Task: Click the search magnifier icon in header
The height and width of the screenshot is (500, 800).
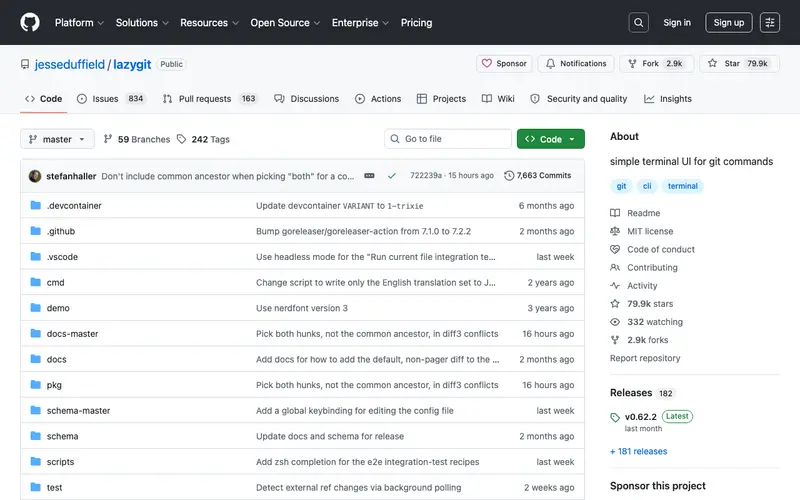Action: 638,22
